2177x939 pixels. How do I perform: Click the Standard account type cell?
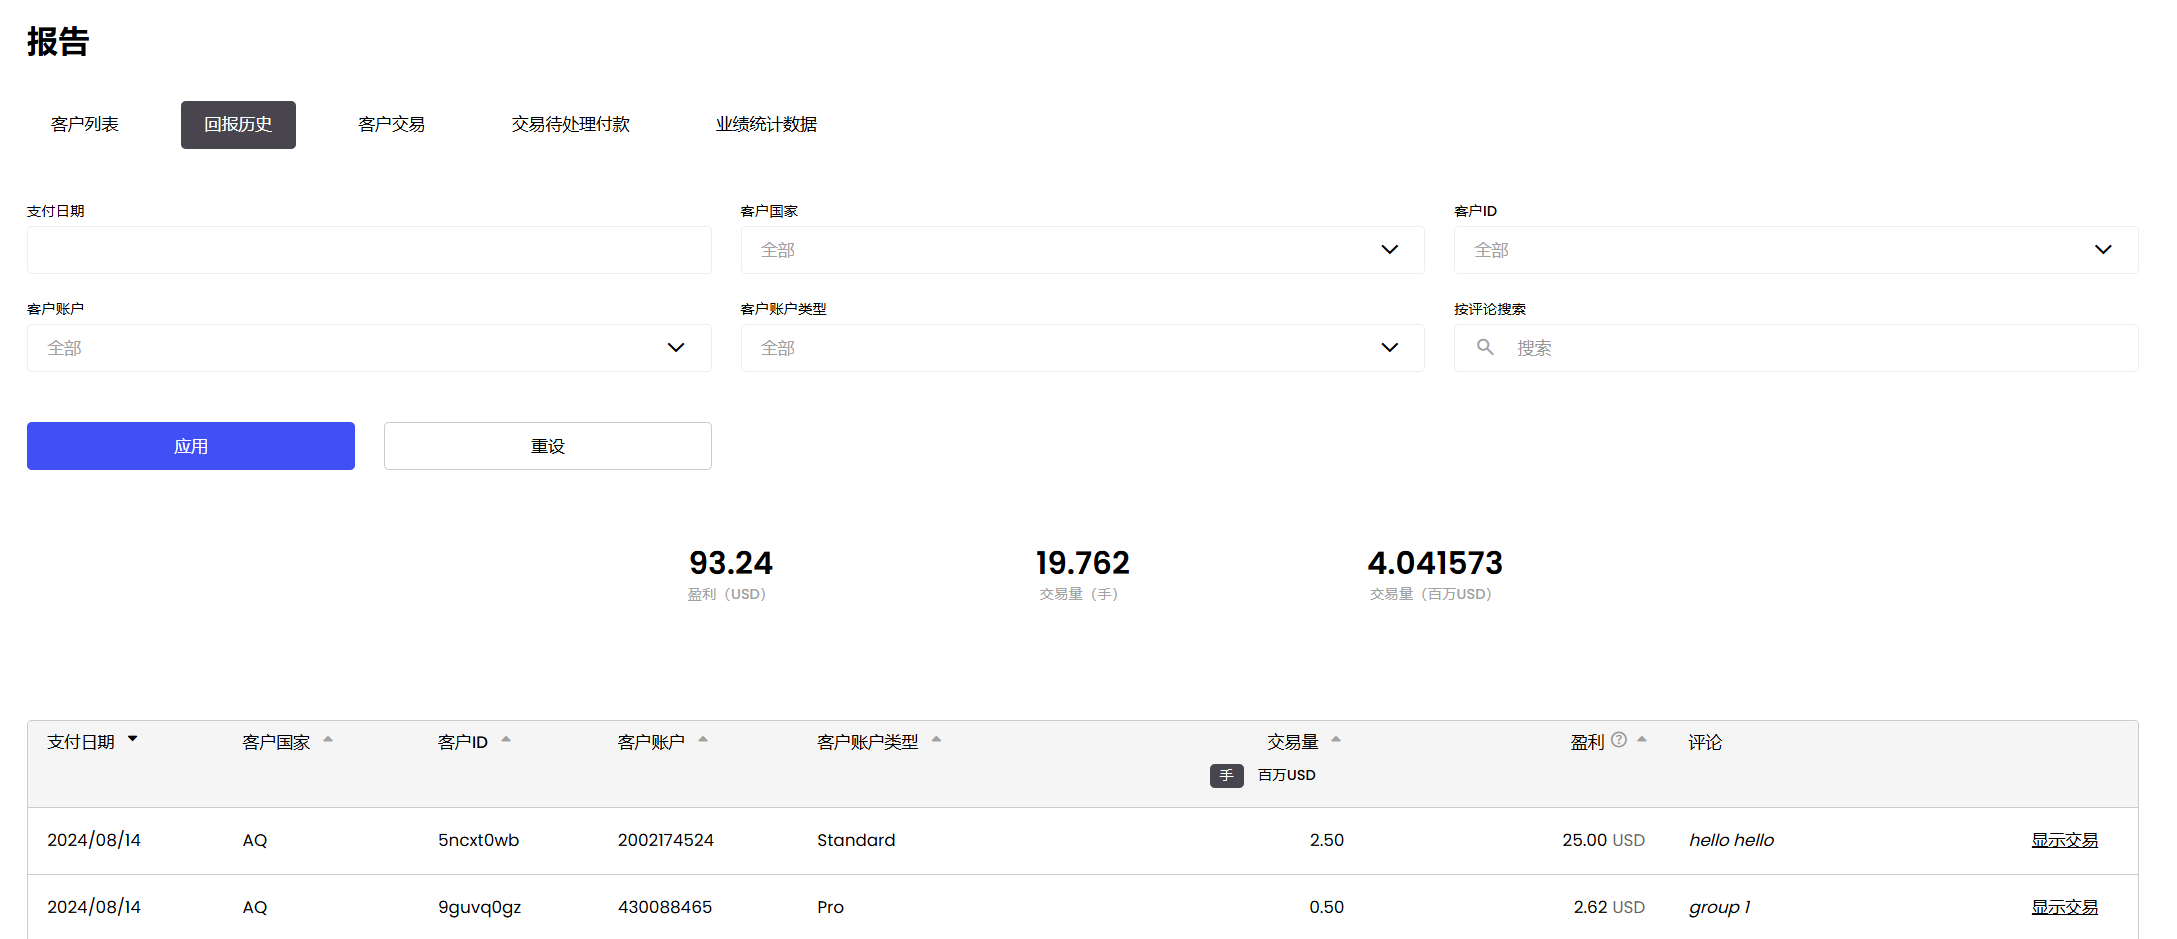click(856, 841)
